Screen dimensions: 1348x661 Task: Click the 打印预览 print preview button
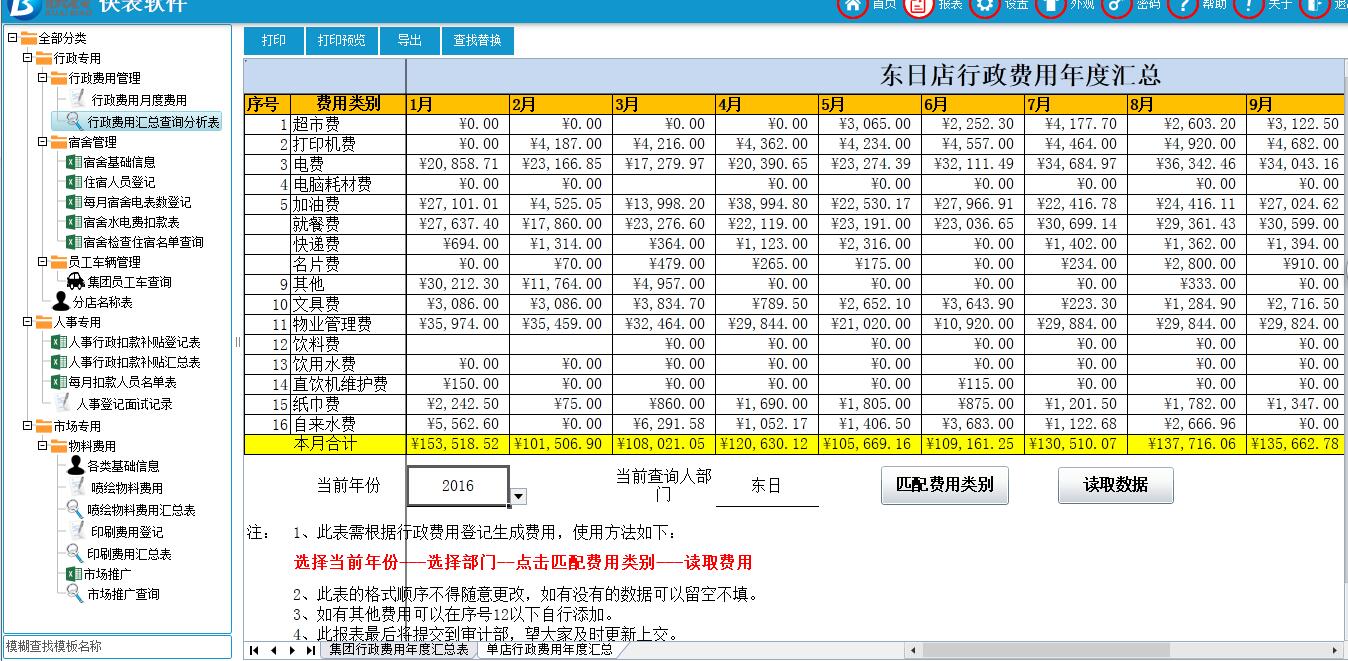(x=342, y=41)
